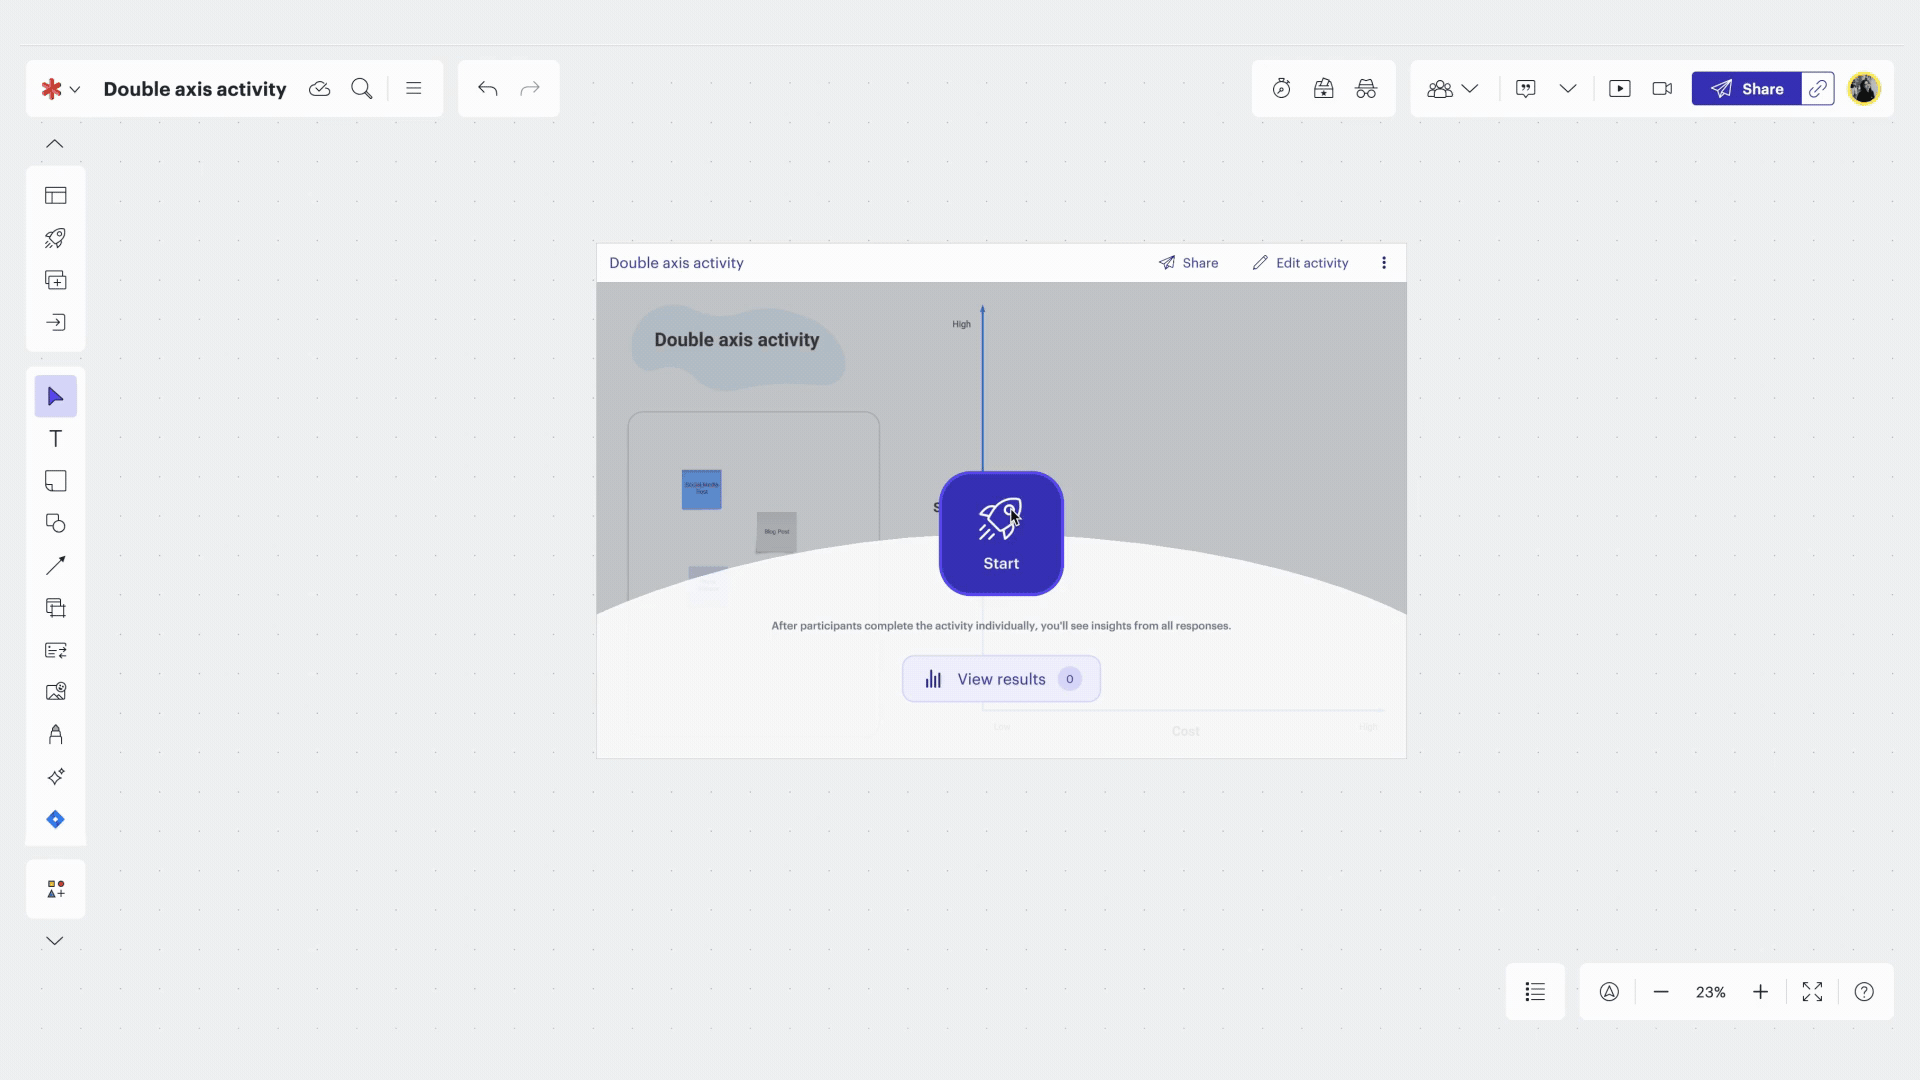
Task: Open the hamburger main menu
Action: 414,89
